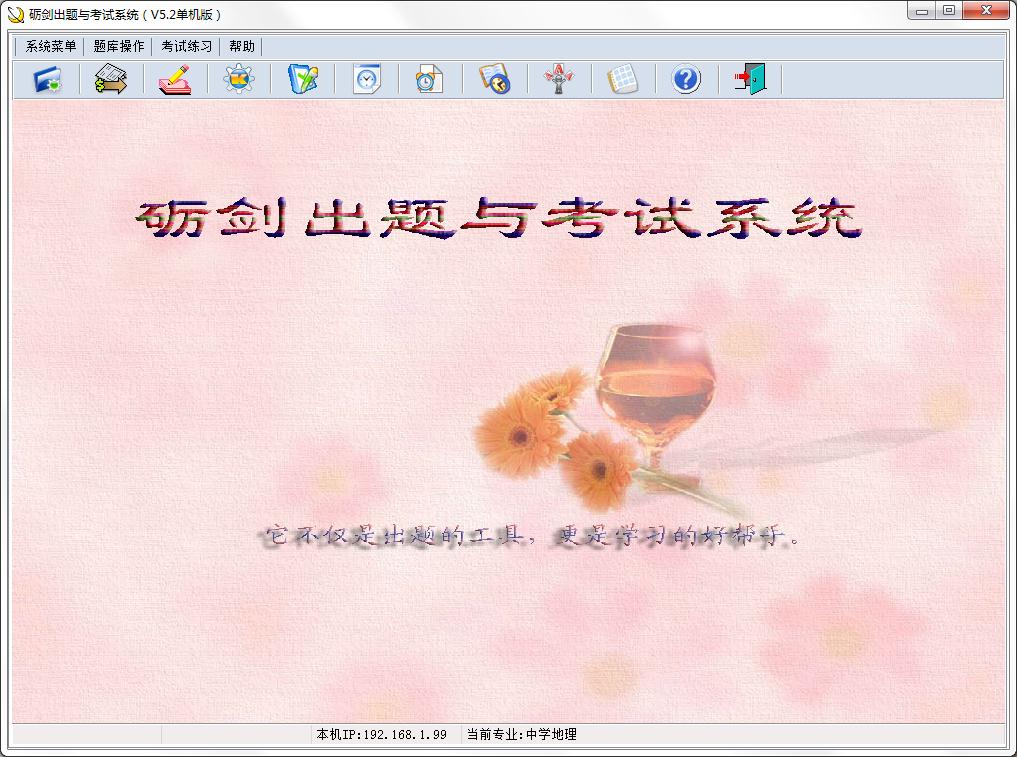Click the documents with arrow toolbar icon

coord(111,80)
